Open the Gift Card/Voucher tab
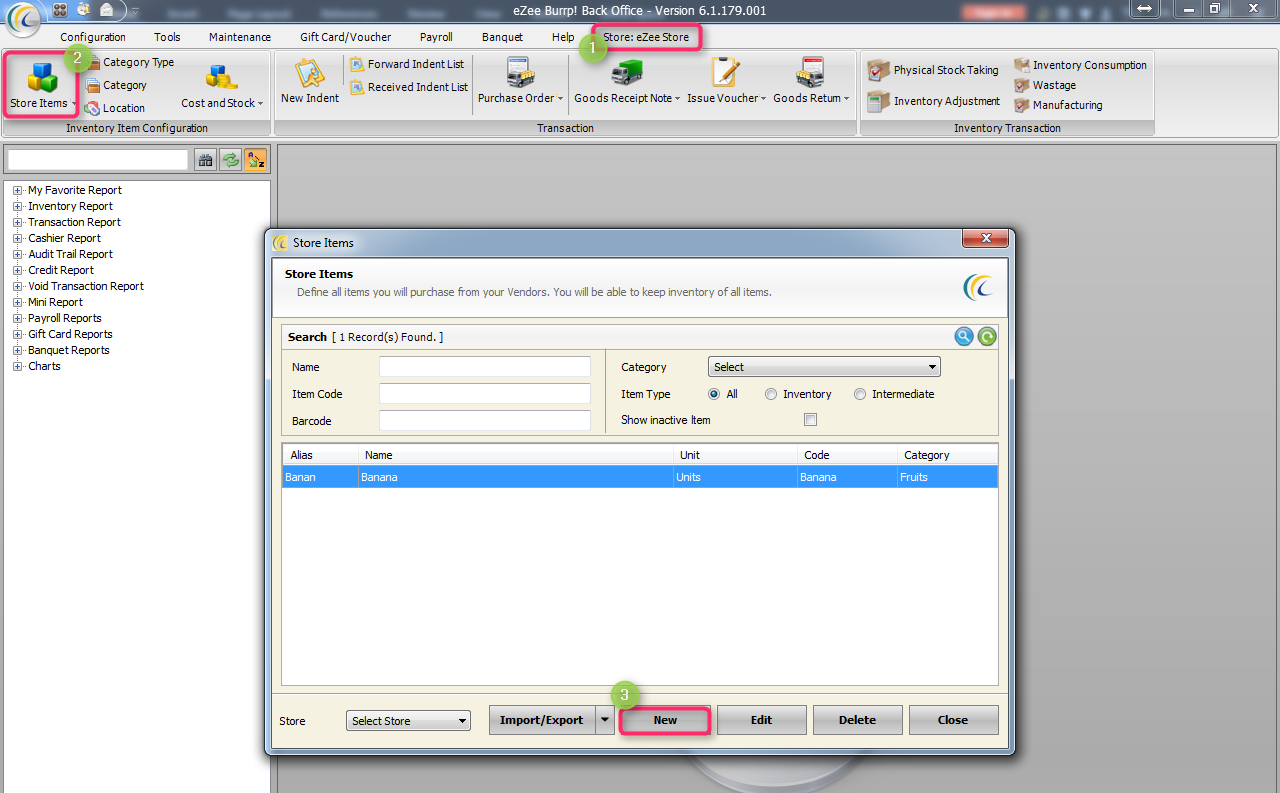Viewport: 1280px width, 793px height. (x=346, y=37)
